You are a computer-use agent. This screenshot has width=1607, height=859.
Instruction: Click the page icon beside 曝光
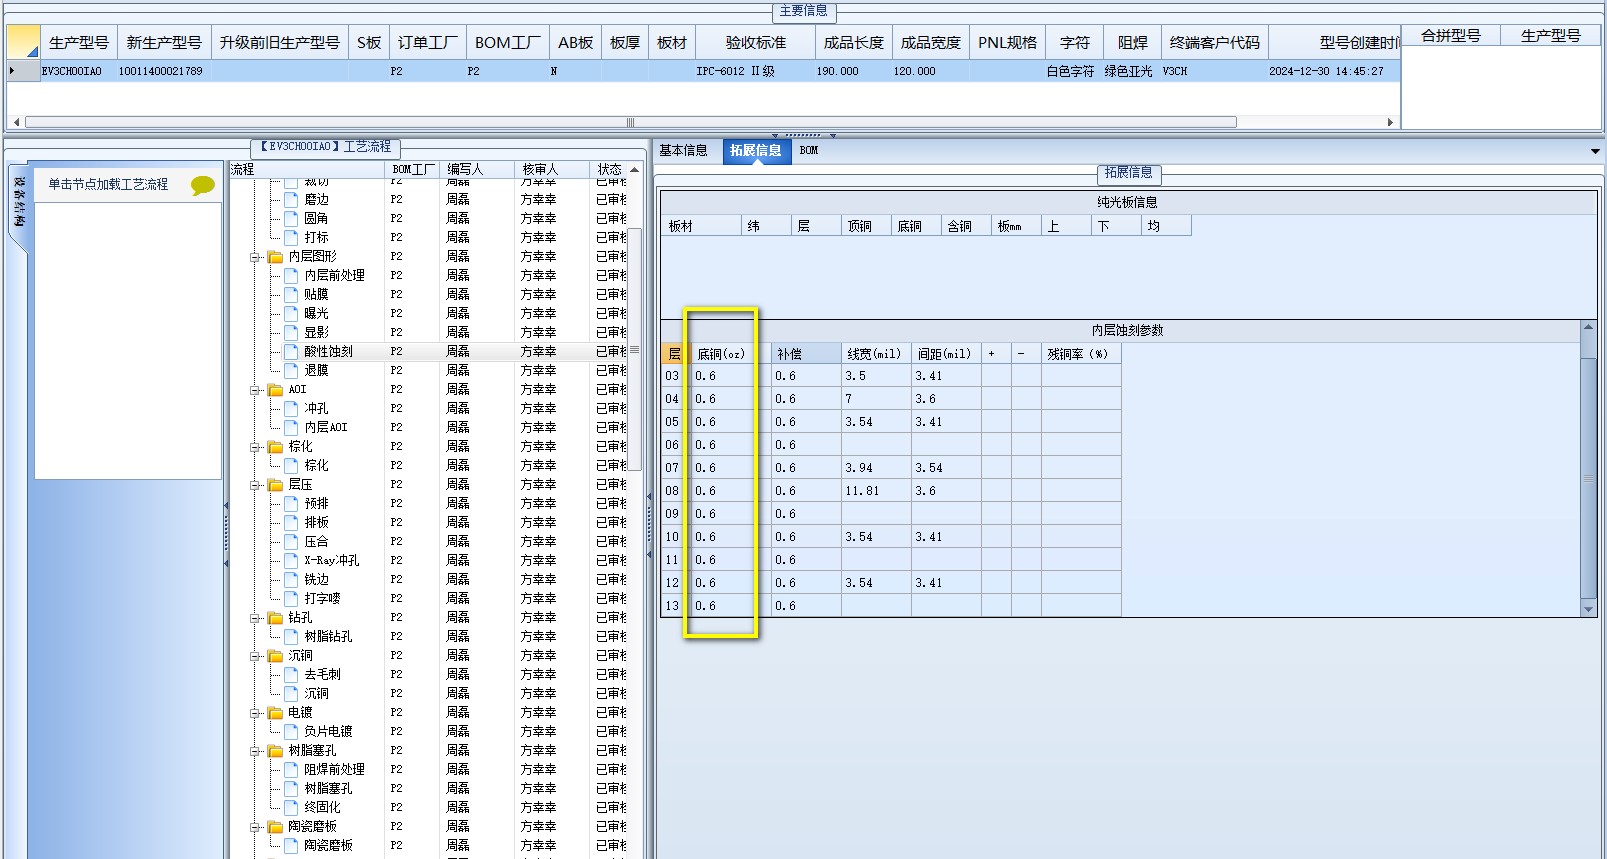pyautogui.click(x=291, y=314)
